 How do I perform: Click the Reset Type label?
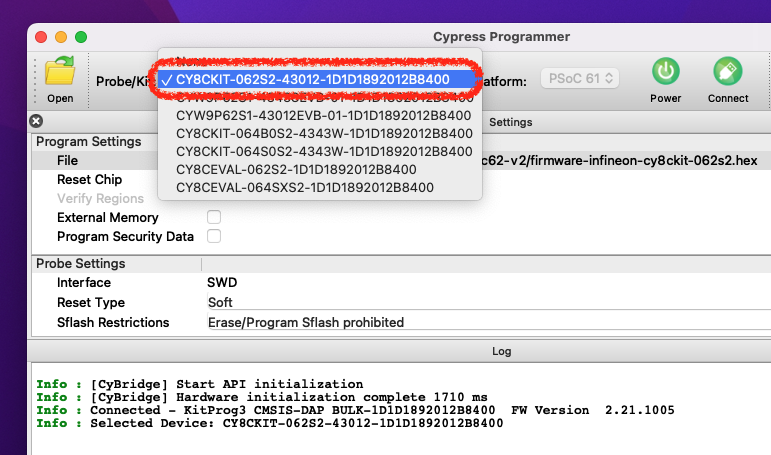pos(91,303)
